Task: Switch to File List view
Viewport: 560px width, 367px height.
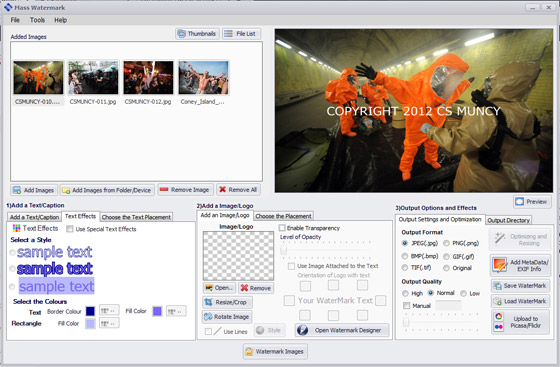Action: coord(241,34)
